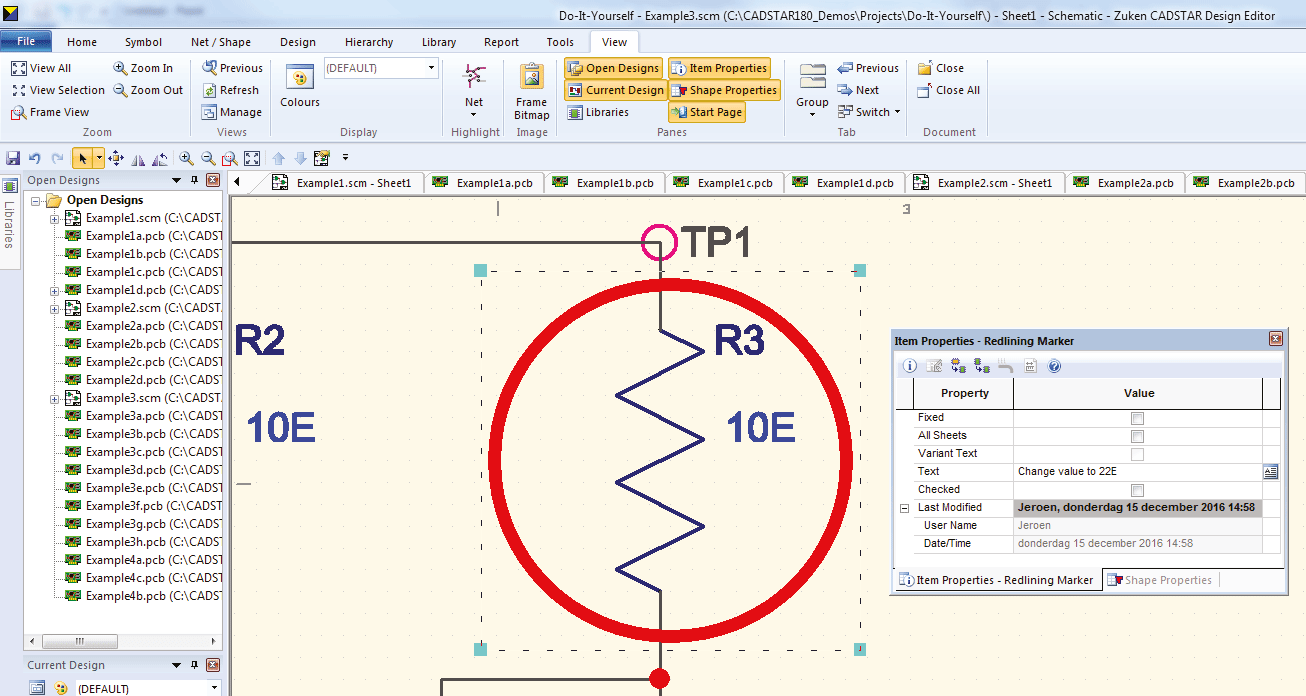Click the Rotate icon in the toolbar

[x=158, y=158]
